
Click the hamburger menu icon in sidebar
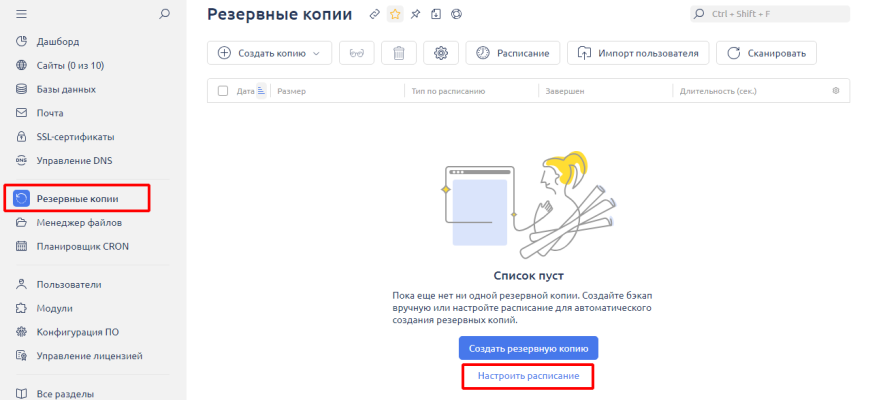coord(22,14)
